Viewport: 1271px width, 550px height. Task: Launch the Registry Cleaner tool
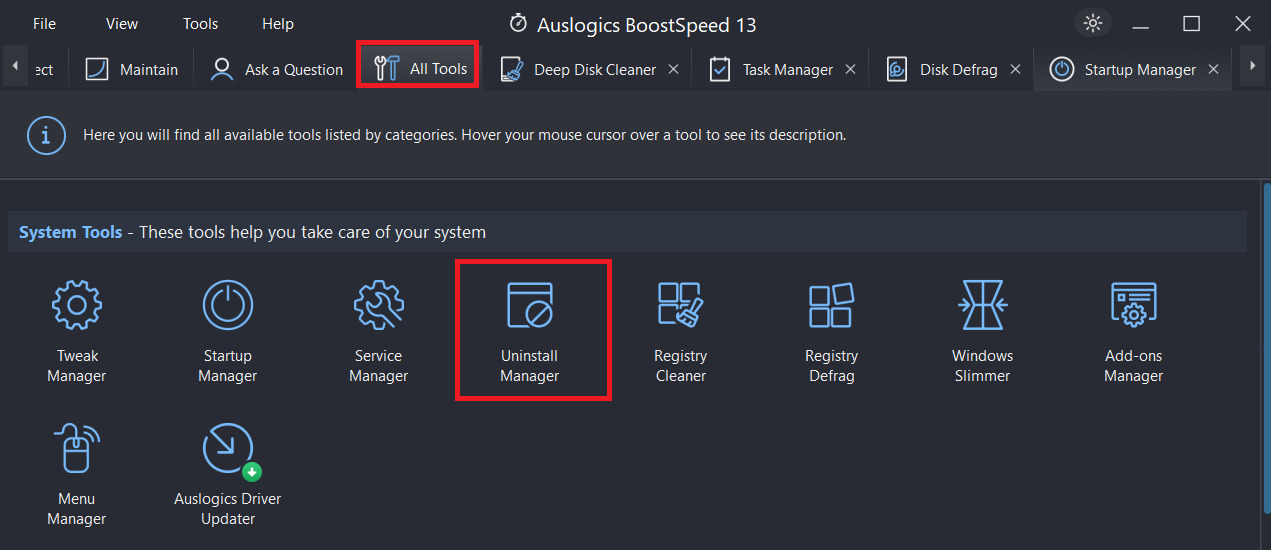coord(681,331)
